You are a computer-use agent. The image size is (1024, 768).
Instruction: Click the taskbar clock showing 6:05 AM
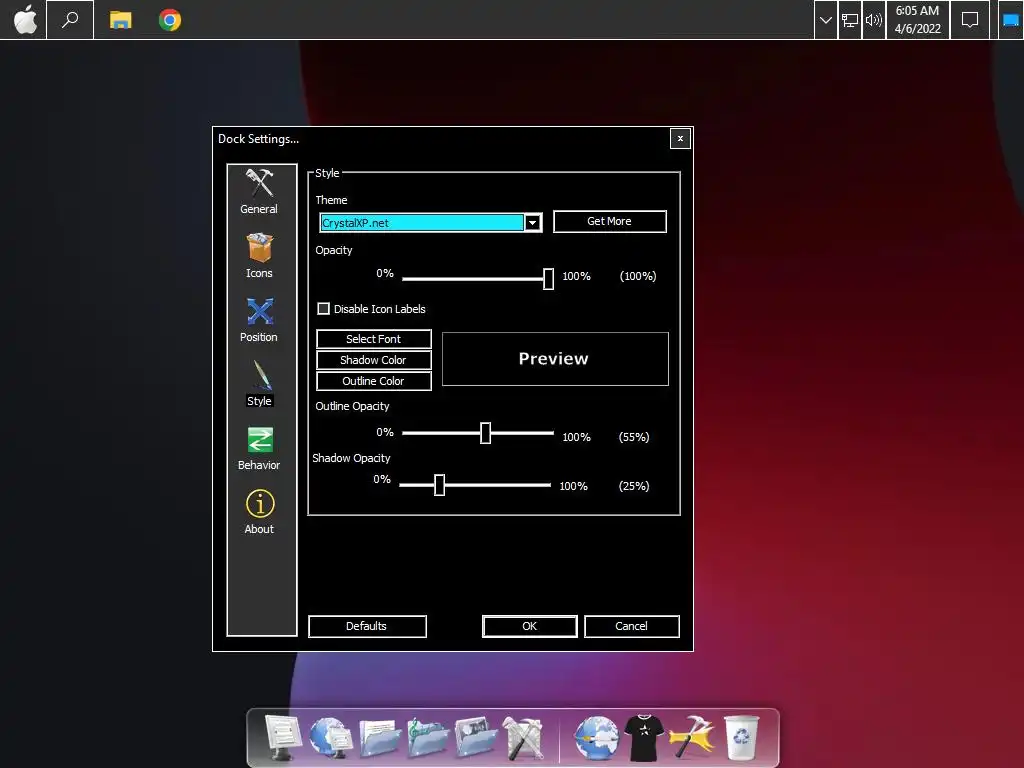917,20
